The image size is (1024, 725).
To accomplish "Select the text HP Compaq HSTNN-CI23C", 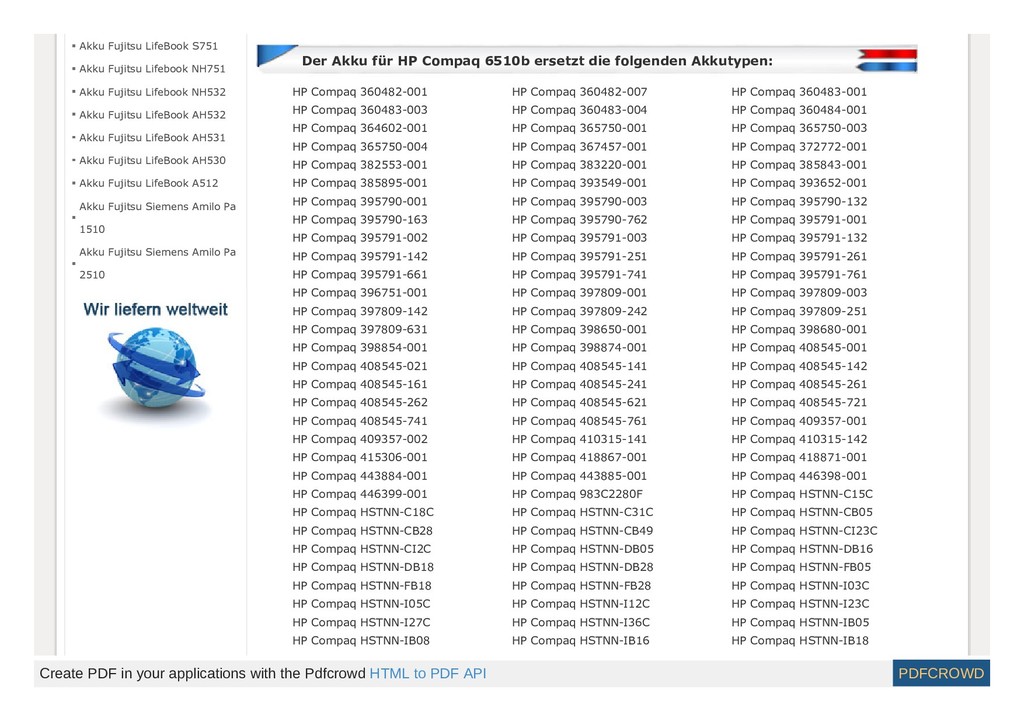I will [x=805, y=531].
